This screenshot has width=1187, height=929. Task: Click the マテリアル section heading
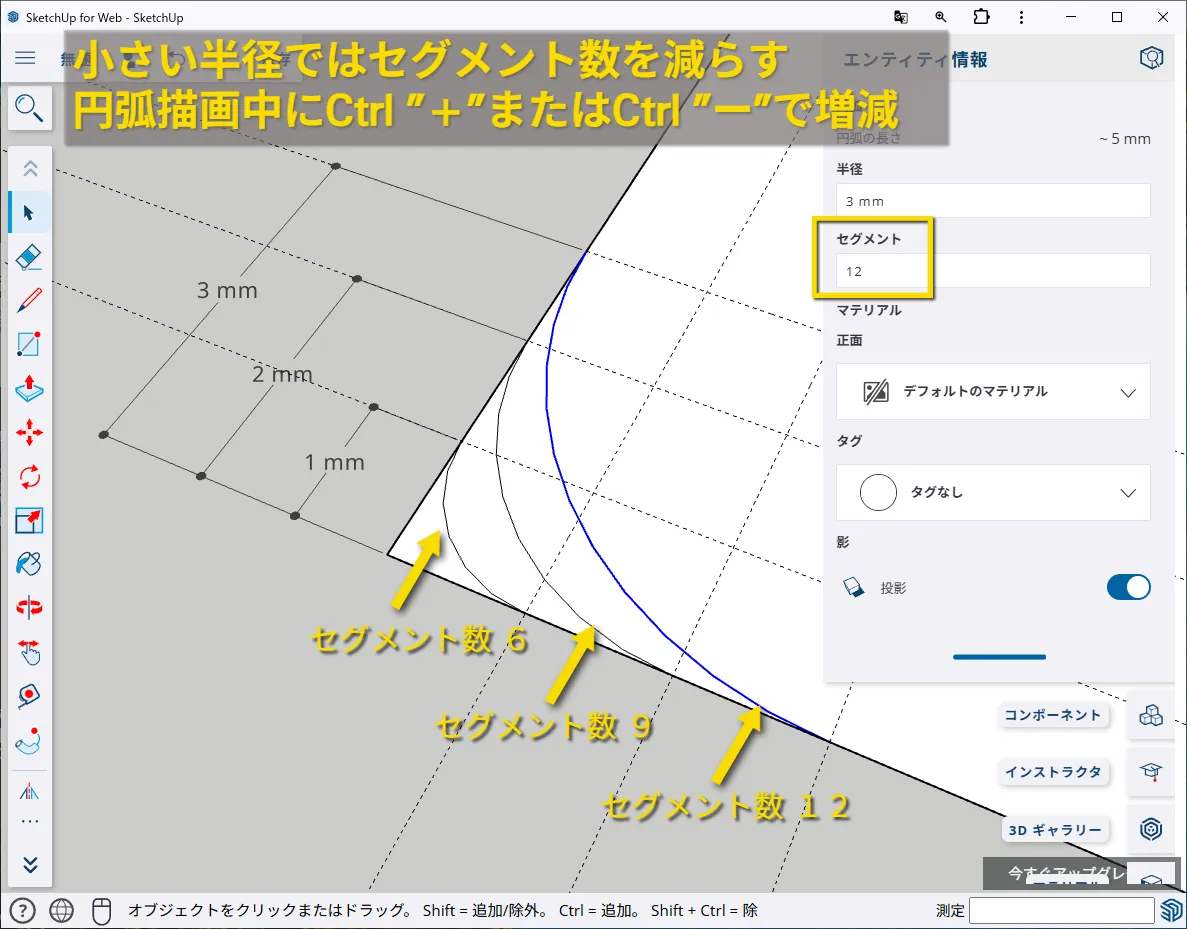[868, 310]
